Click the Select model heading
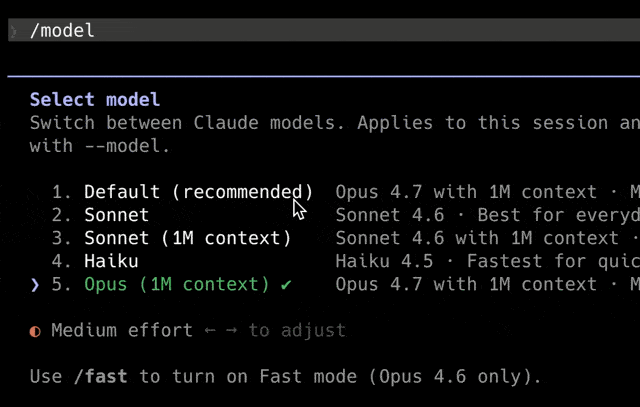Screen dimensions: 640x407 (x=95, y=100)
